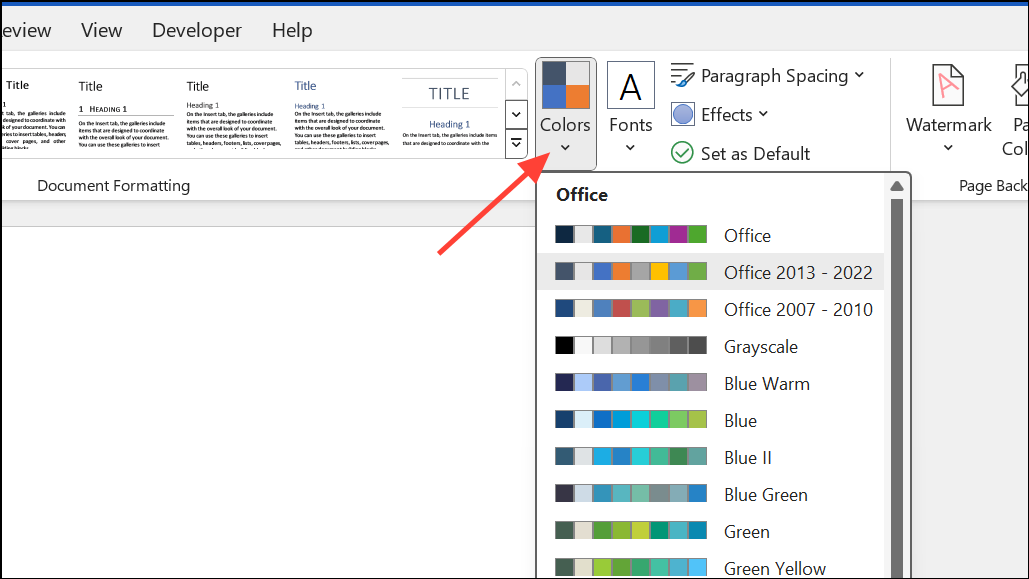Viewport: 1029px width, 579px height.
Task: Open the Watermark gallery
Action: pos(948,108)
